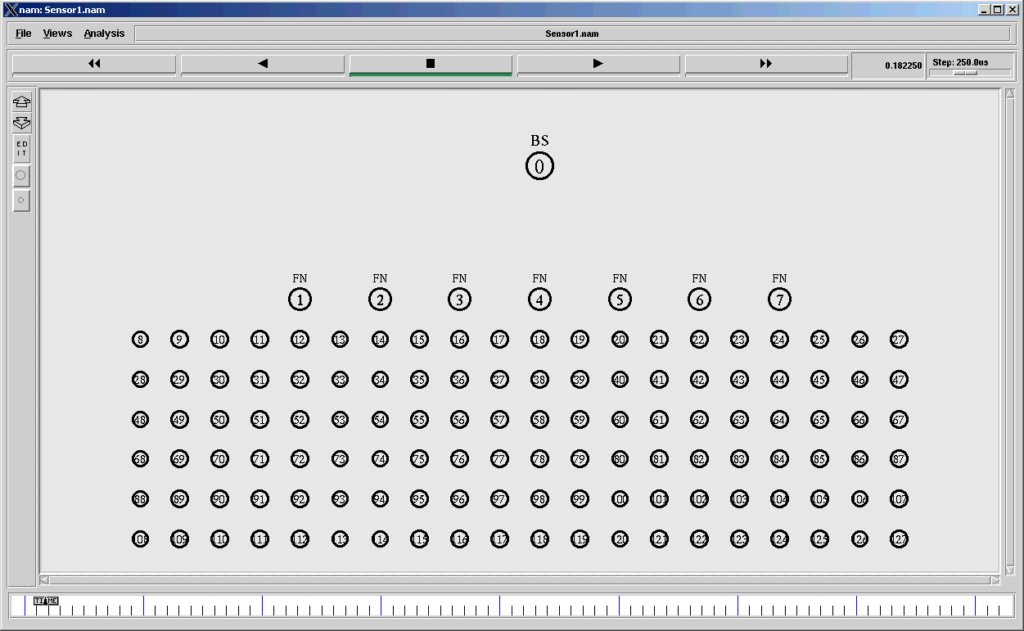
Task: Click the TIME marker on the timeline
Action: coord(46,600)
